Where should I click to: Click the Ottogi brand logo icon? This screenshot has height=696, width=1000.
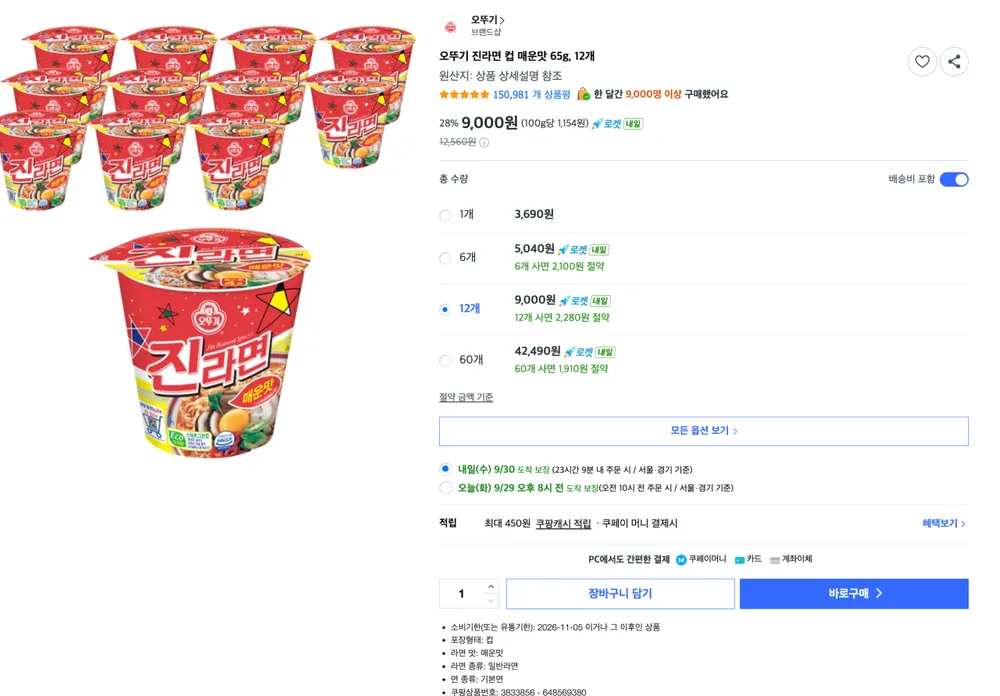(x=450, y=27)
